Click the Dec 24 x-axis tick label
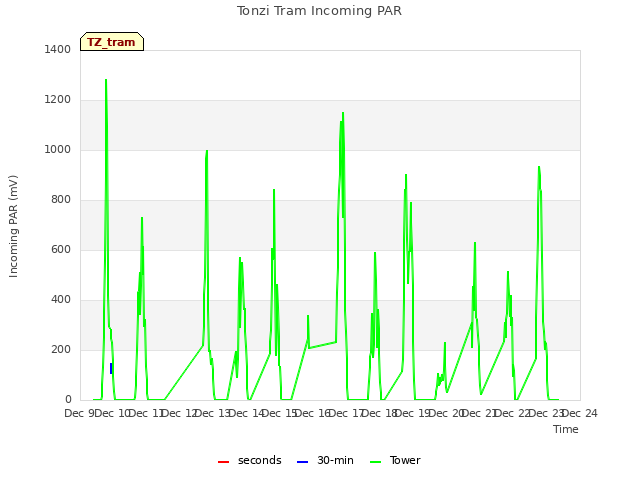This screenshot has width=640, height=480. [x=580, y=413]
